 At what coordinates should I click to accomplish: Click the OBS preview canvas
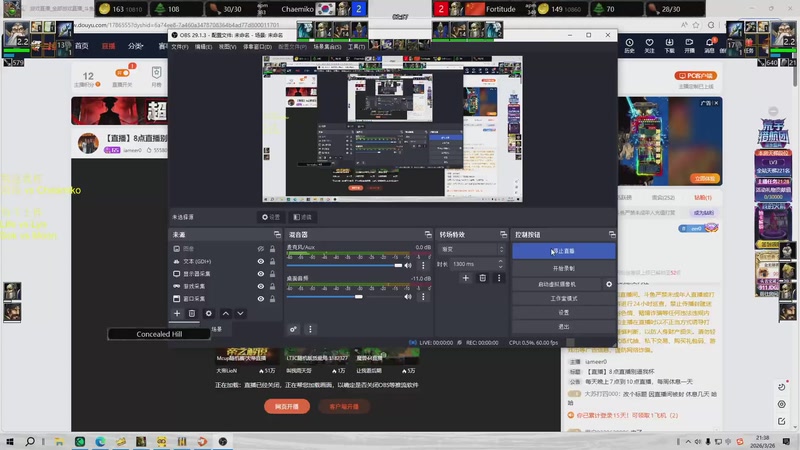[x=392, y=129]
